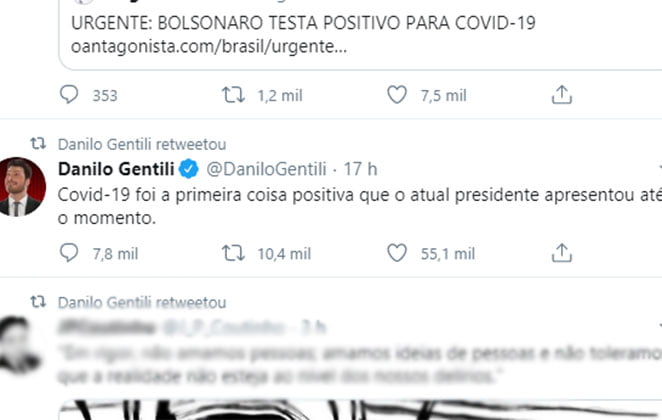Open Danilo Gentili's 'Covid-19 foi a primeira coisa' tweet

[x=360, y=206]
